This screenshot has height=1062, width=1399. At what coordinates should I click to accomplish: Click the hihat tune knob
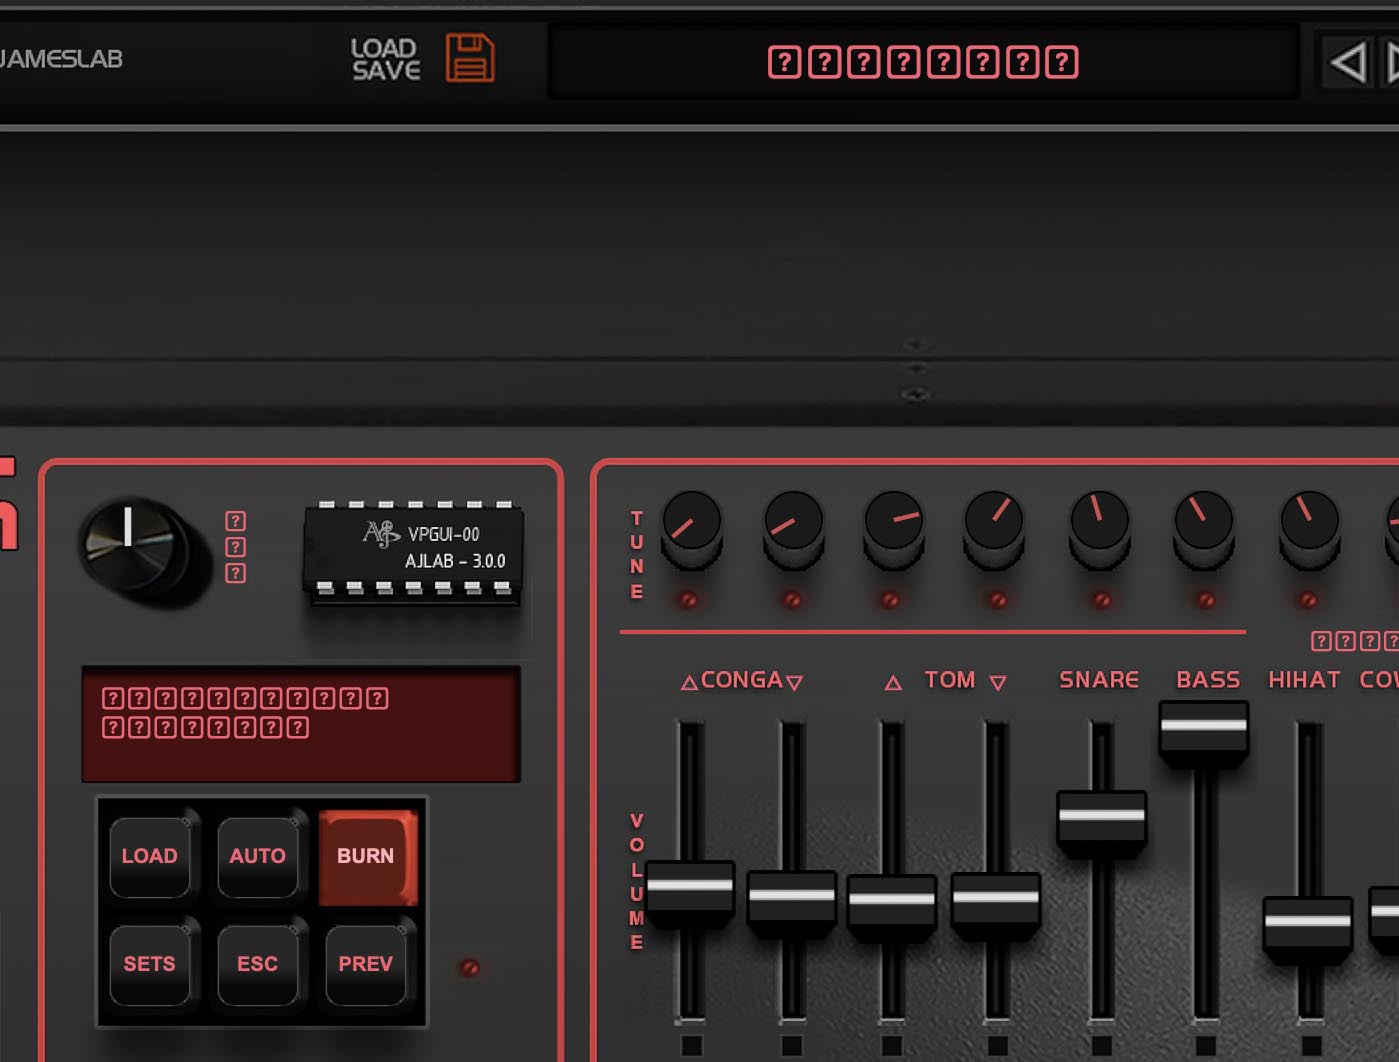(x=1309, y=522)
